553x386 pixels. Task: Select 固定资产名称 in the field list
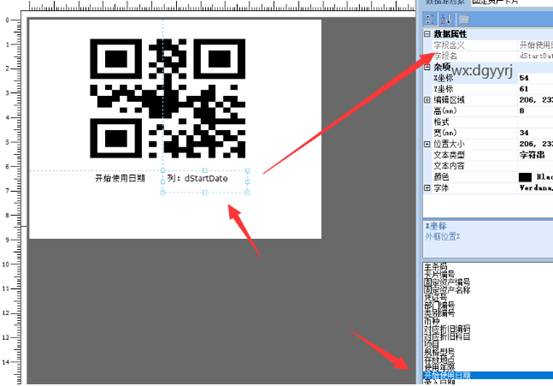coord(447,290)
